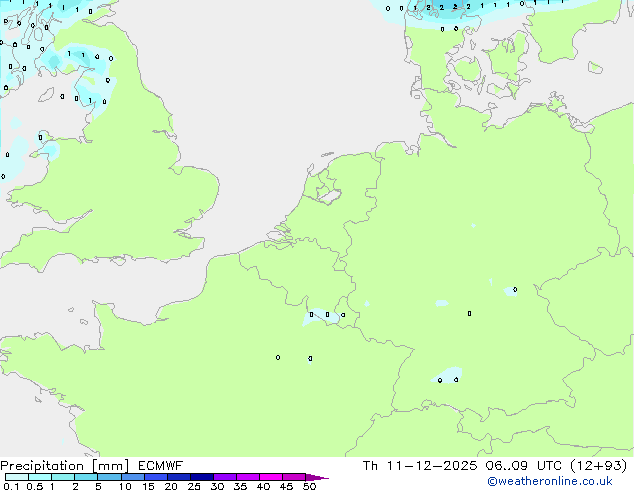Click the '(12+93)' forecast offset
The height and width of the screenshot is (490, 634).
coord(598,466)
